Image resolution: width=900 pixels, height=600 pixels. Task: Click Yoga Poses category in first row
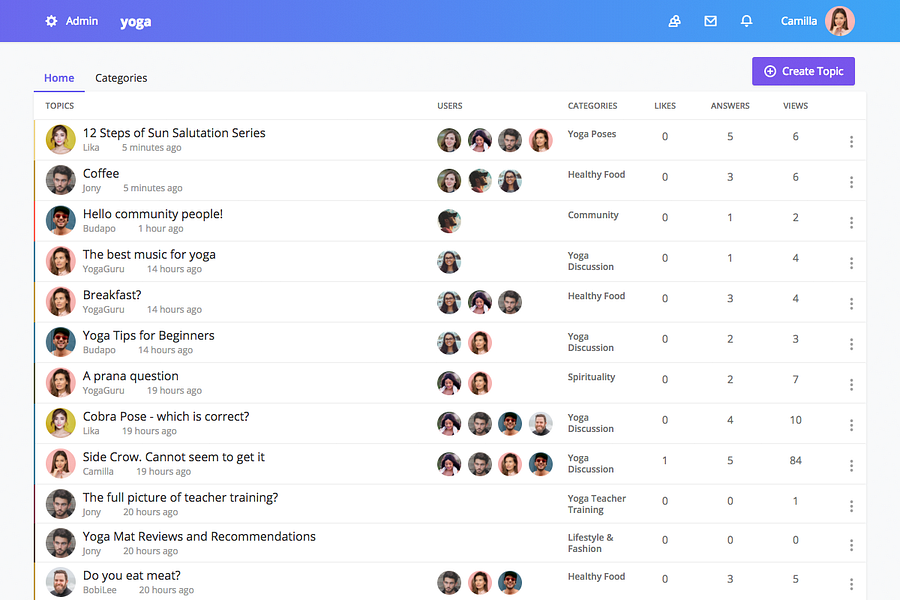coord(592,134)
